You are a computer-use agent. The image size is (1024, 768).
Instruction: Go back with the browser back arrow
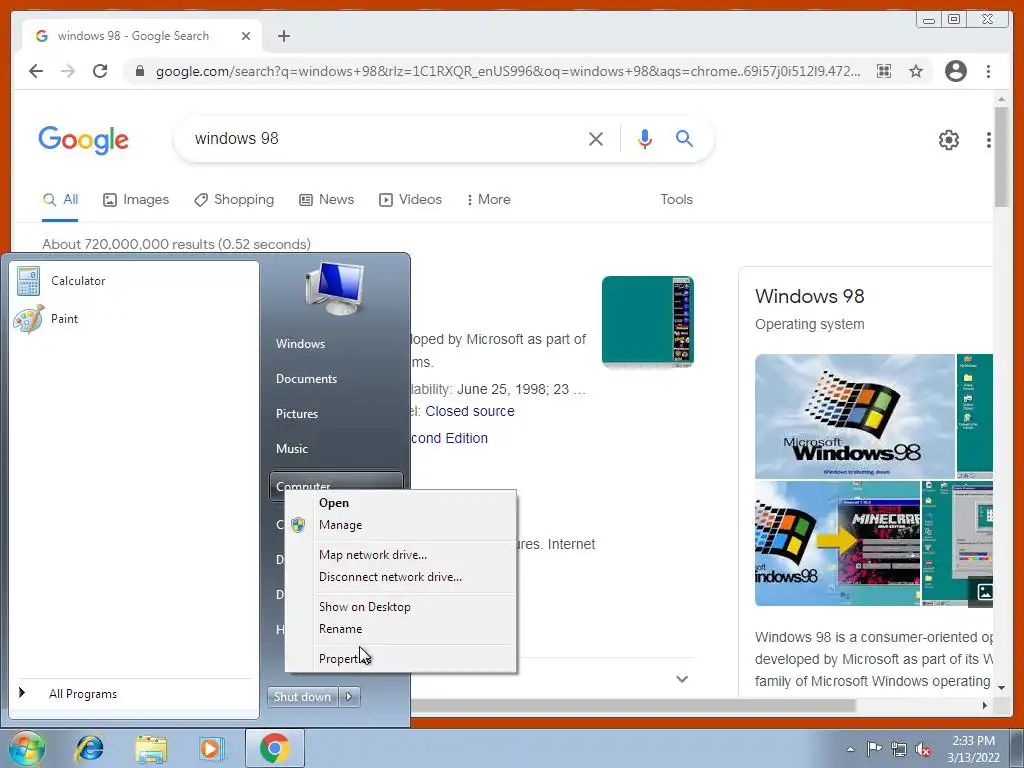(36, 71)
